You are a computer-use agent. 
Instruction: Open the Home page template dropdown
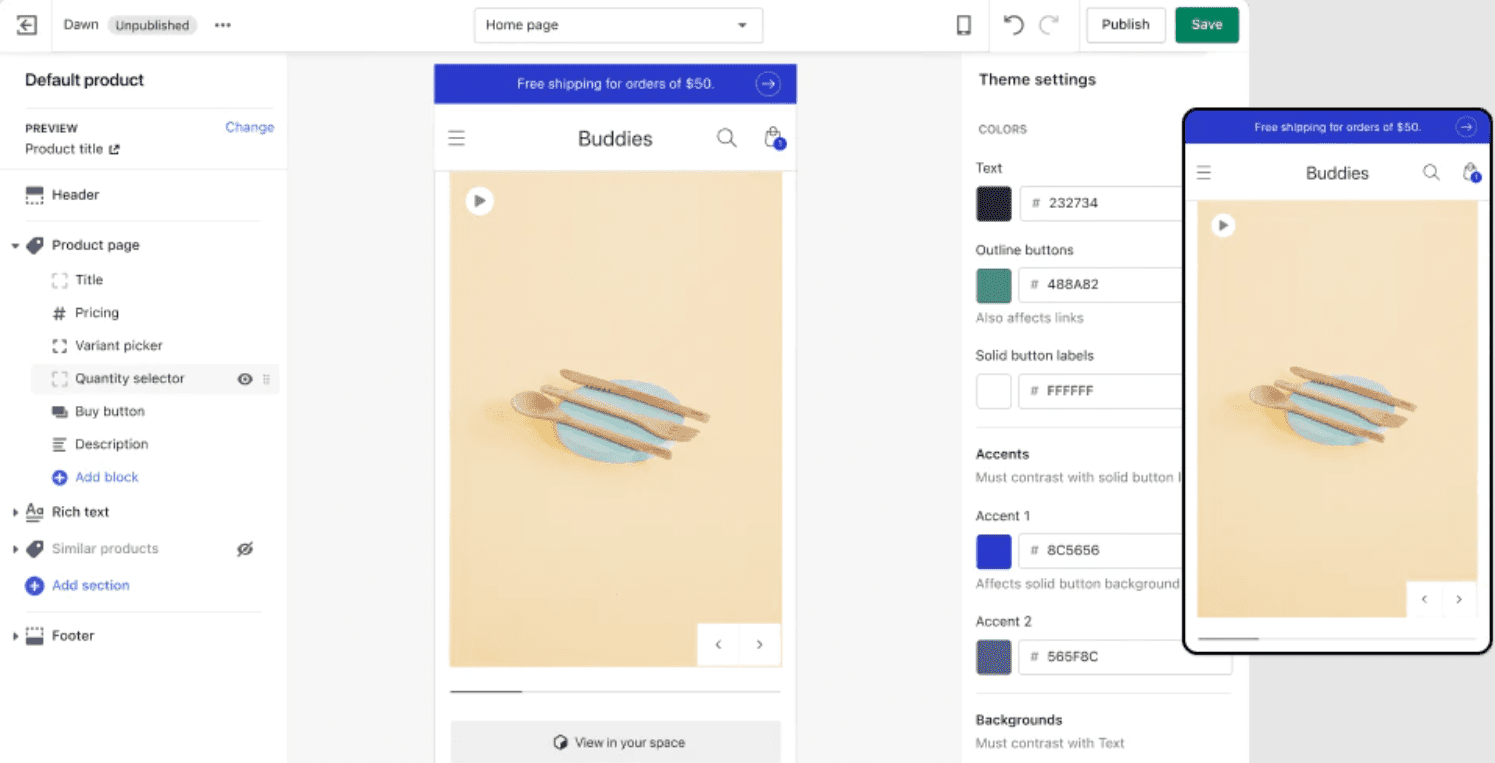click(x=617, y=26)
